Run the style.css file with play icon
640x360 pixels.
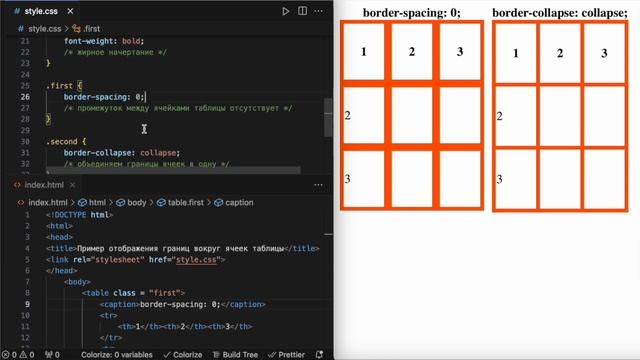point(286,11)
